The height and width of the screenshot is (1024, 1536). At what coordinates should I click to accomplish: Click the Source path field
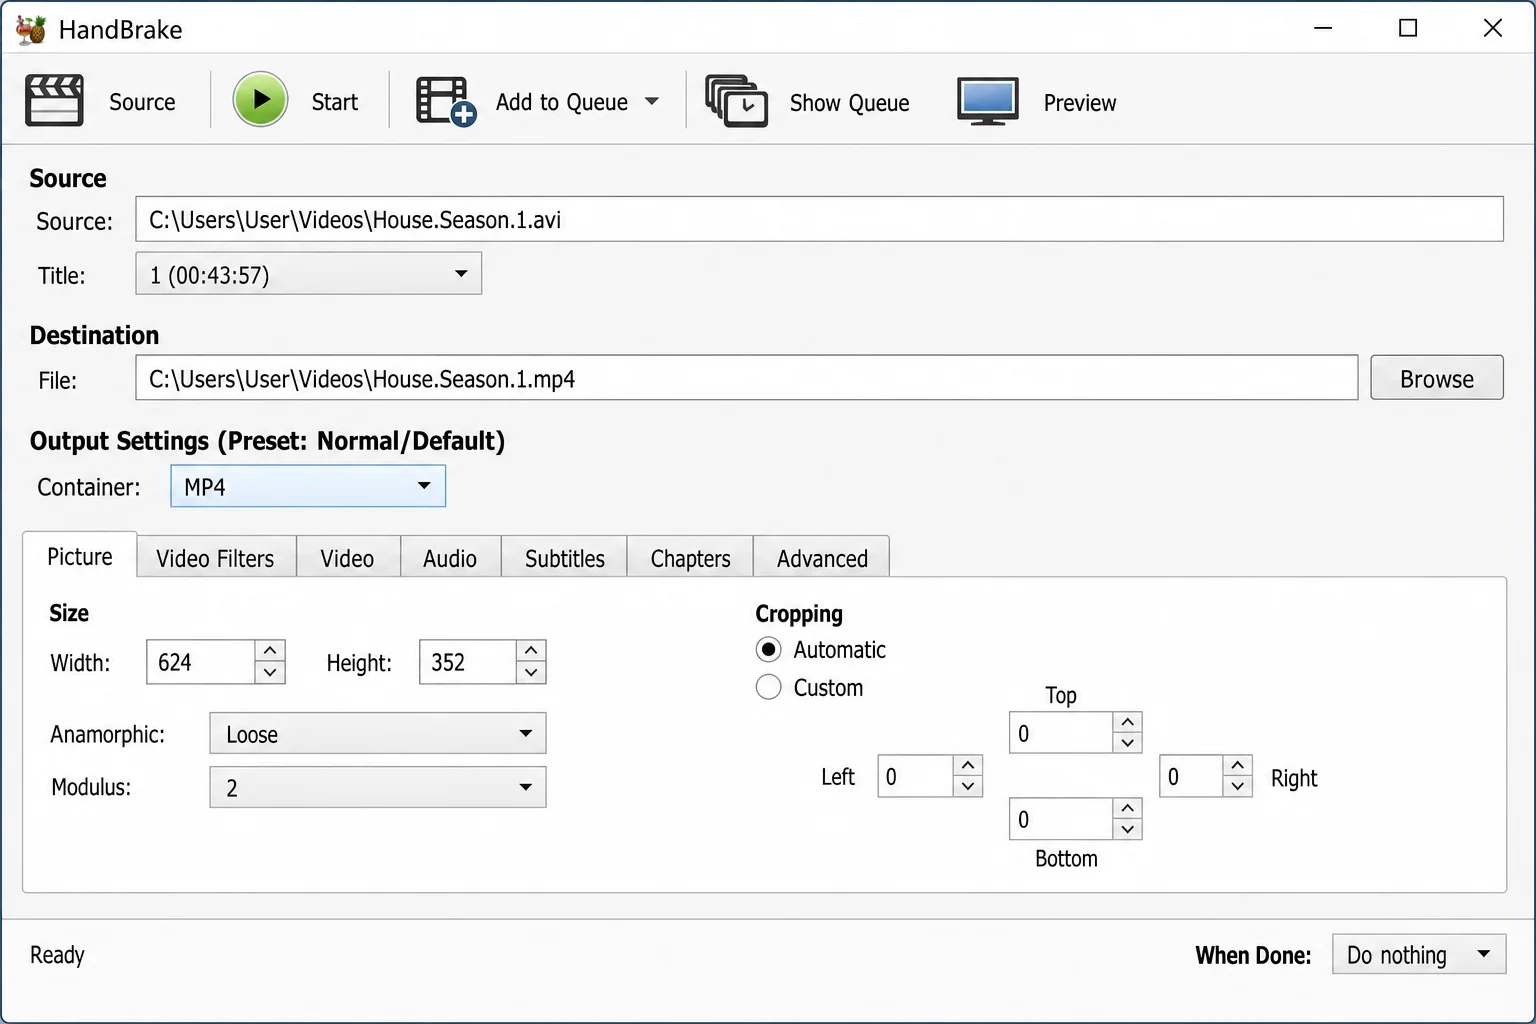click(x=819, y=219)
